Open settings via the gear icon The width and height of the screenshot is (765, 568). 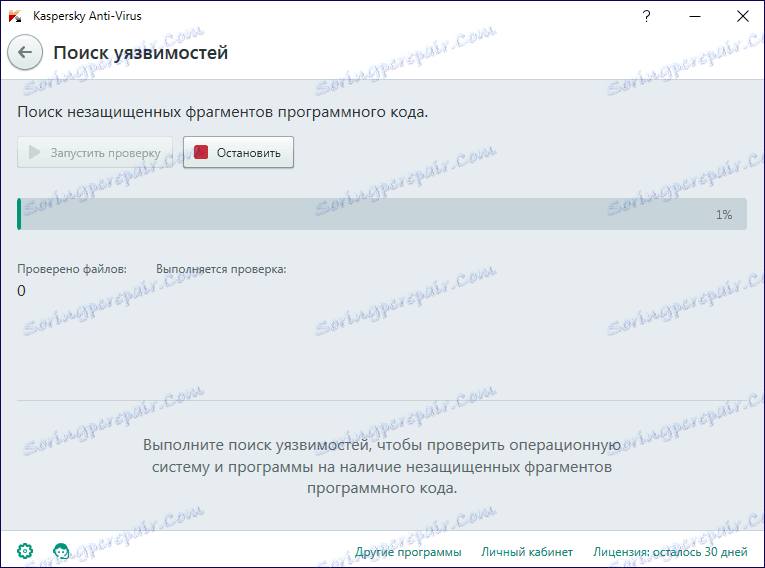[x=25, y=551]
